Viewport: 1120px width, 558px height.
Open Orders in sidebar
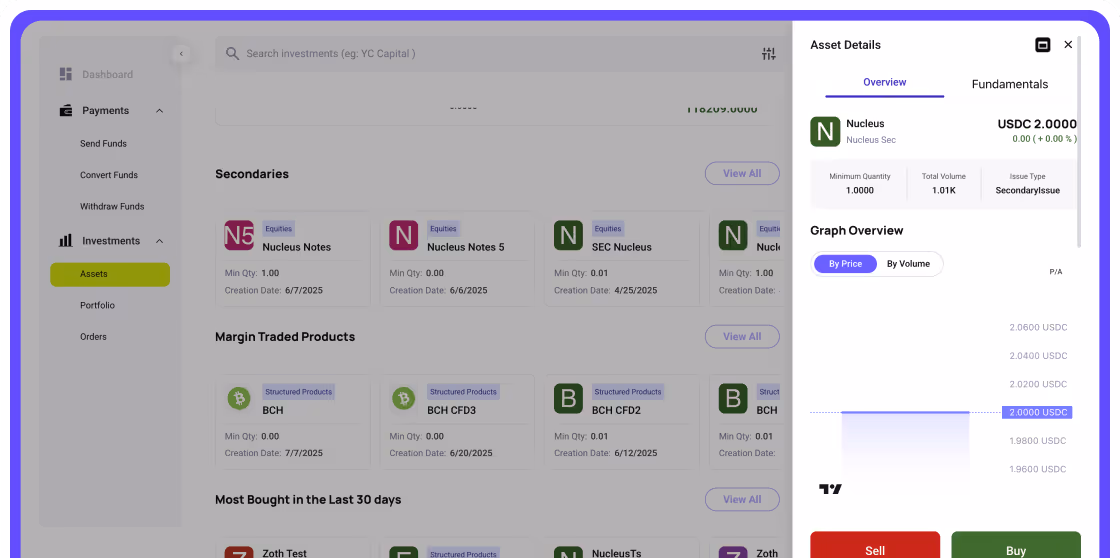pos(94,337)
